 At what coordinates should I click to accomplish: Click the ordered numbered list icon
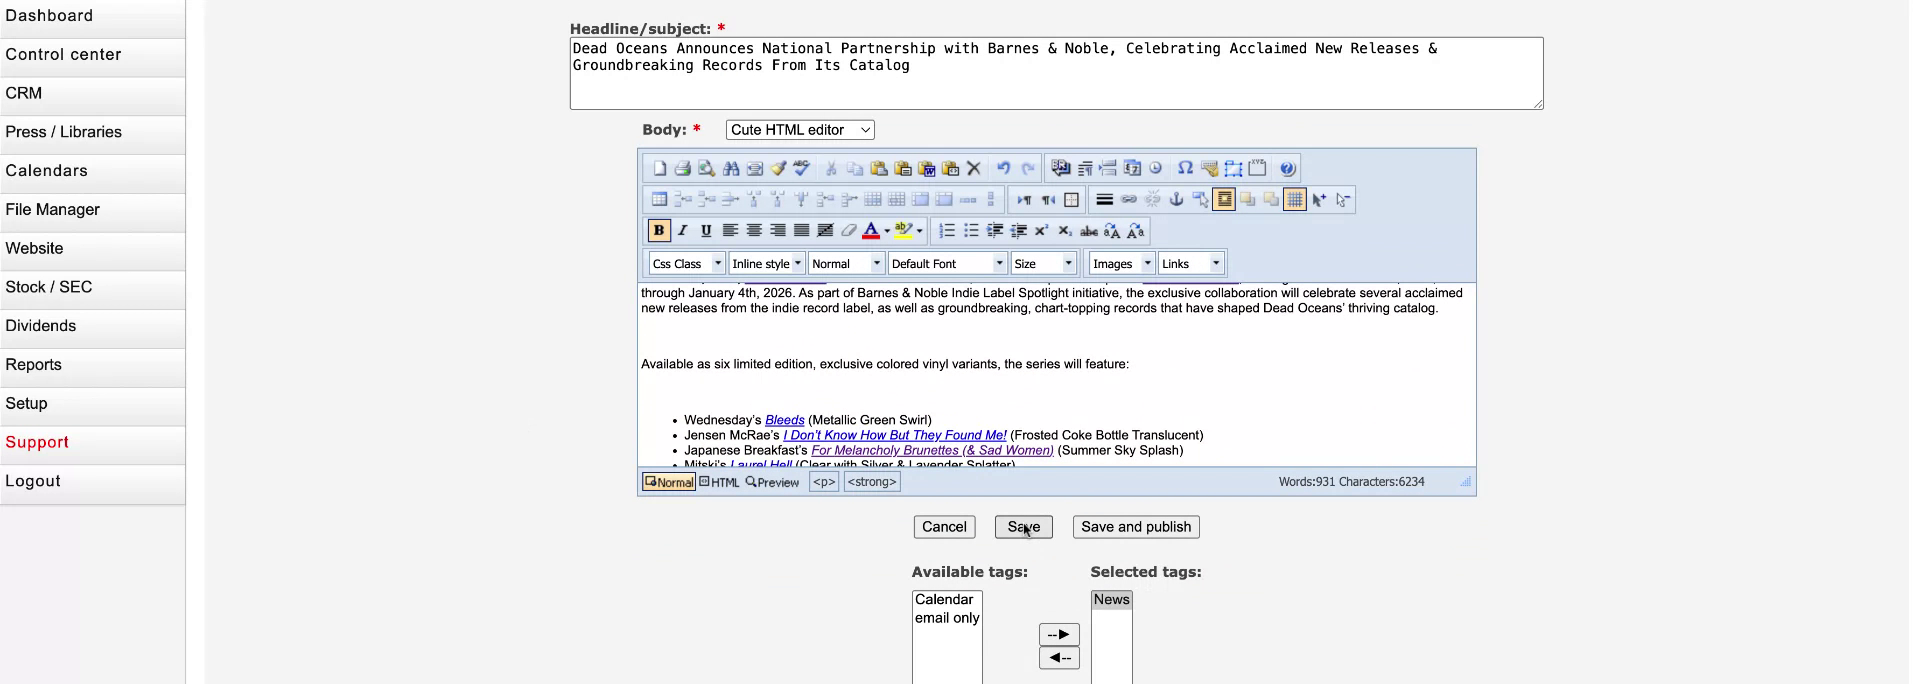pos(947,231)
